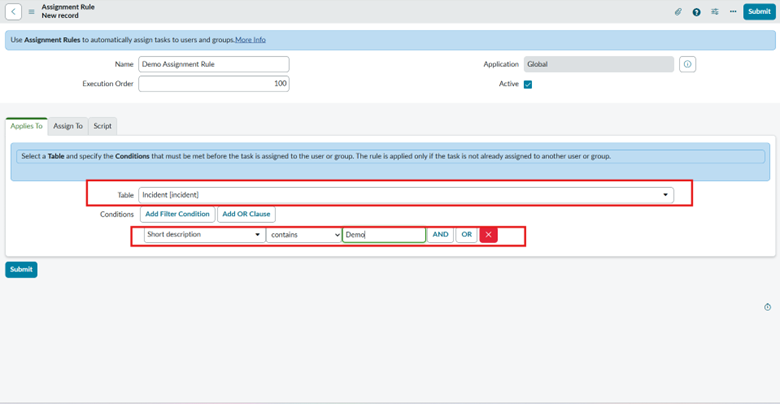Switch to the Assign To tab
This screenshot has width=780, height=404.
[x=68, y=126]
